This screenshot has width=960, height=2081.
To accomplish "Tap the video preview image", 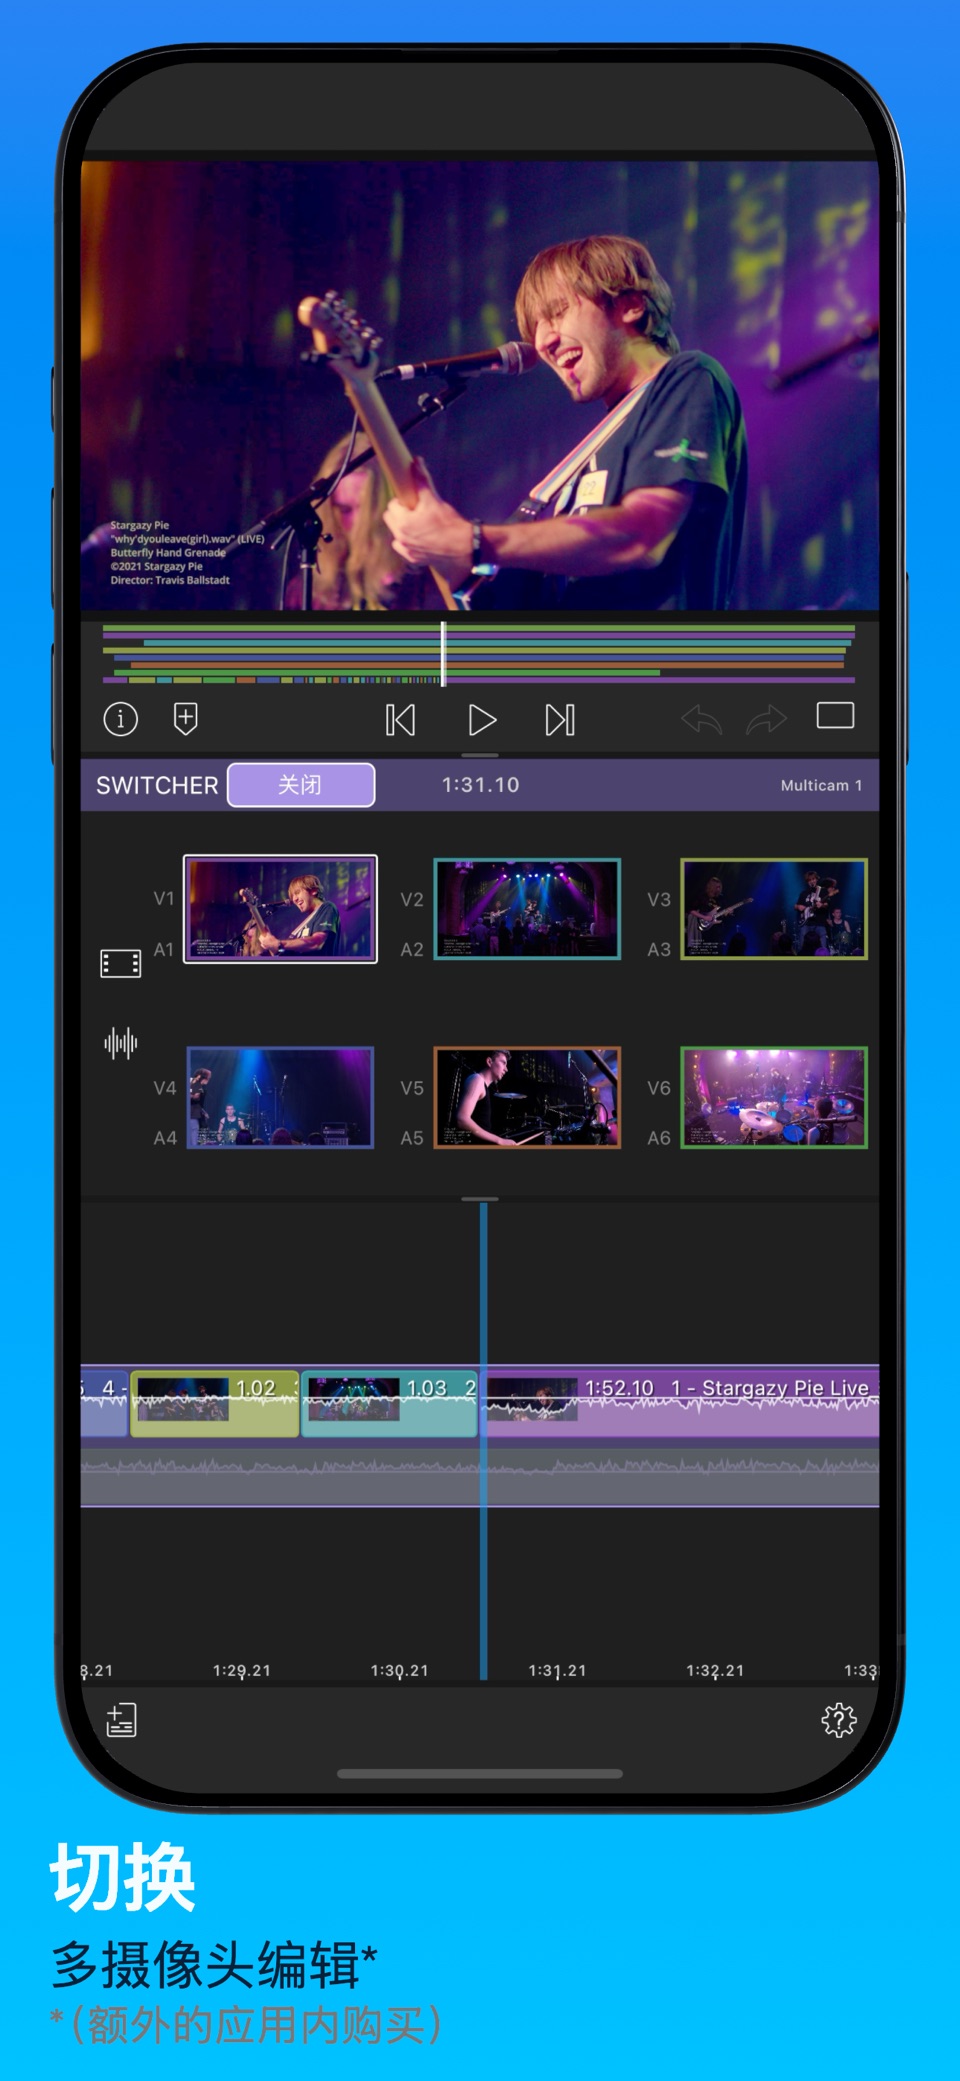I will click(x=480, y=385).
